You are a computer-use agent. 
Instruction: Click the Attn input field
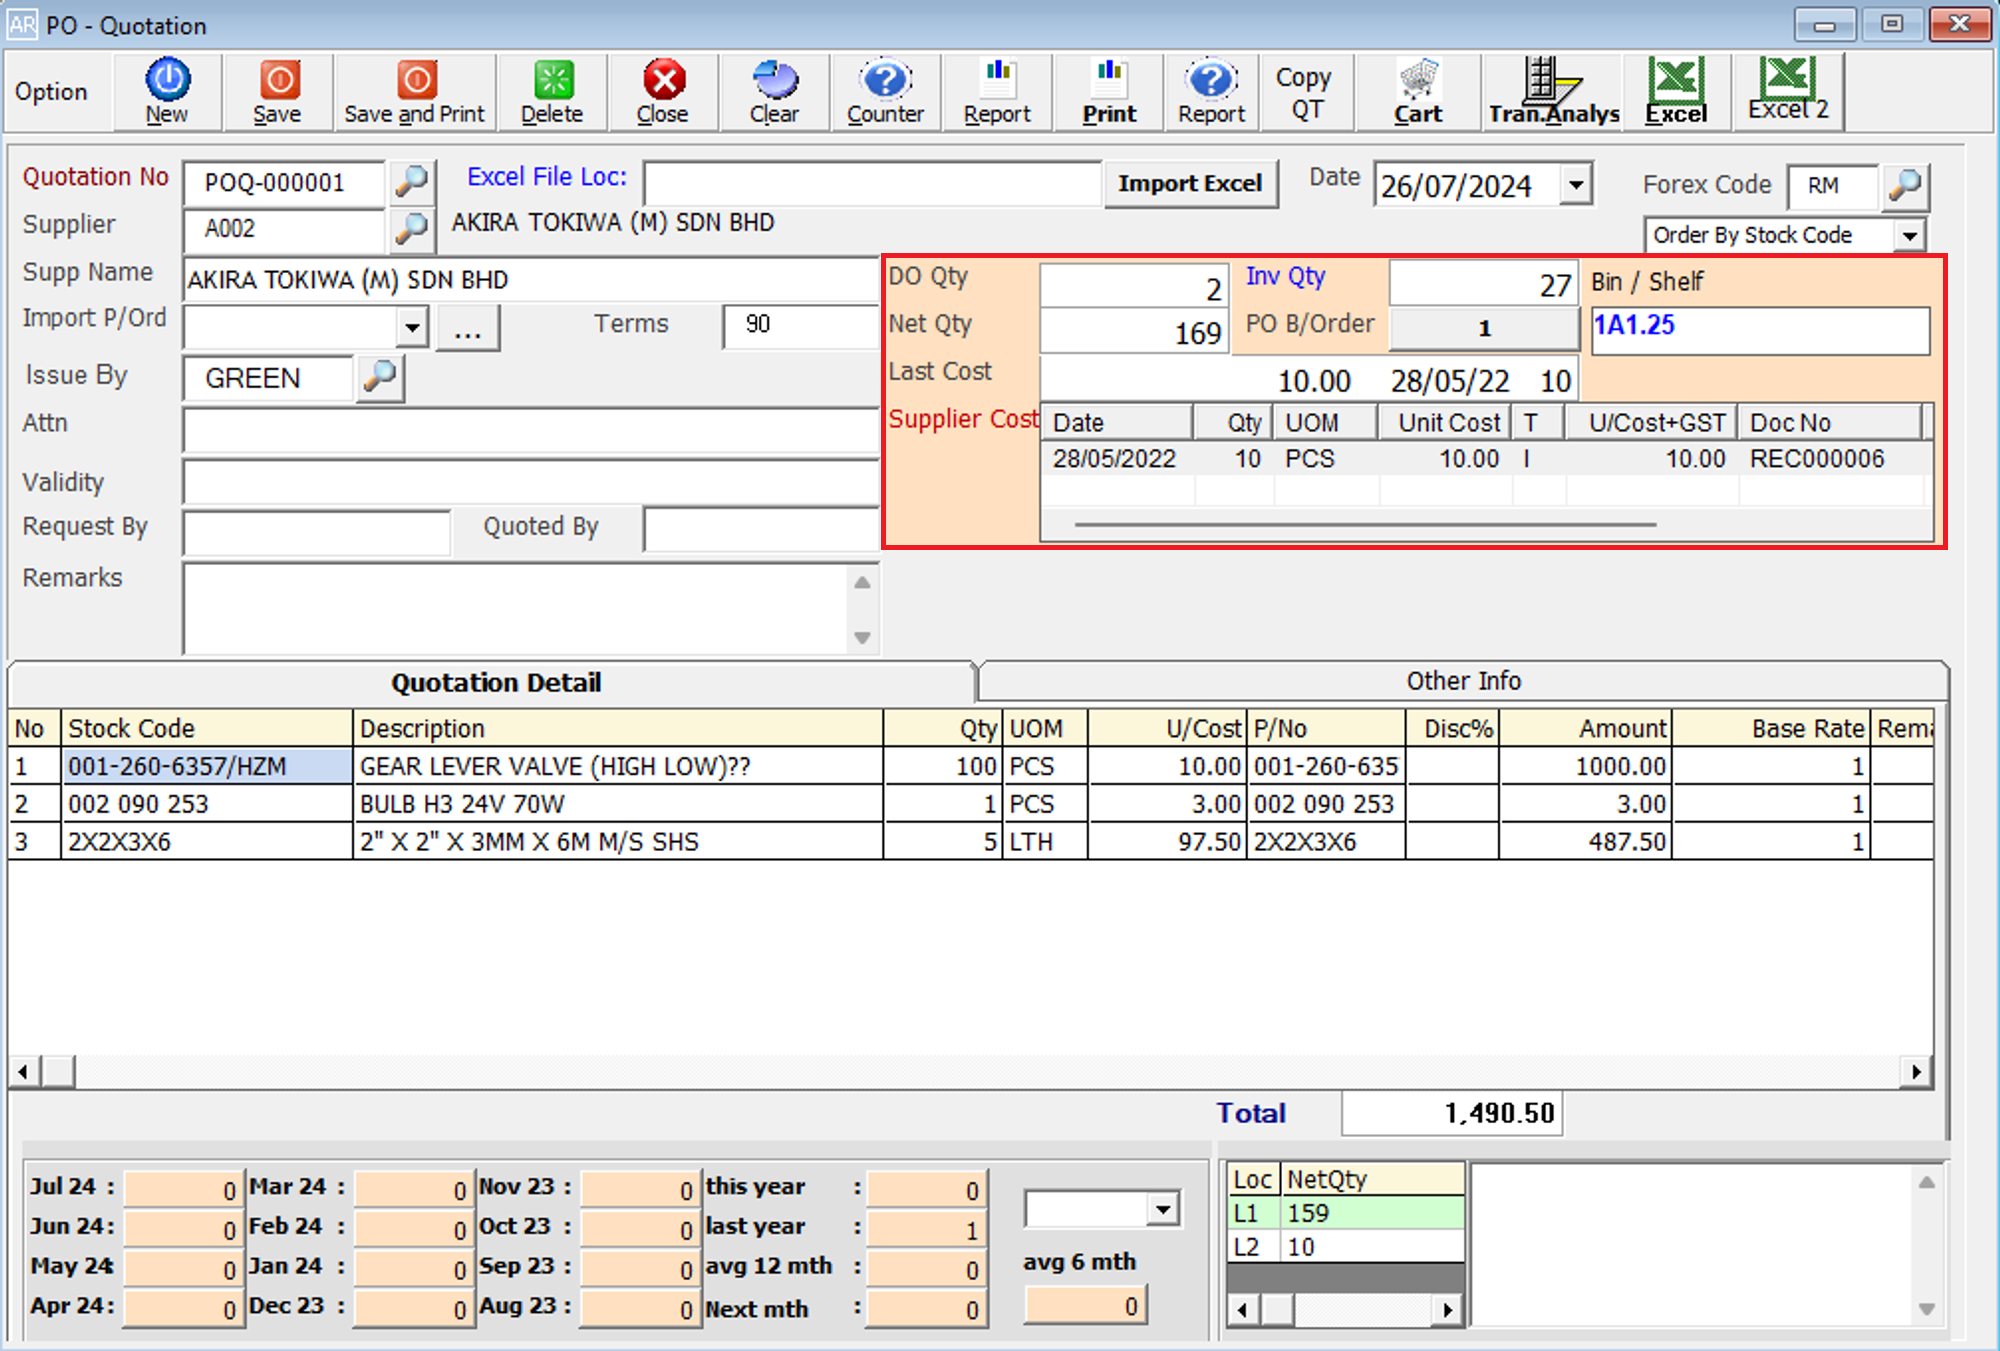coord(531,431)
